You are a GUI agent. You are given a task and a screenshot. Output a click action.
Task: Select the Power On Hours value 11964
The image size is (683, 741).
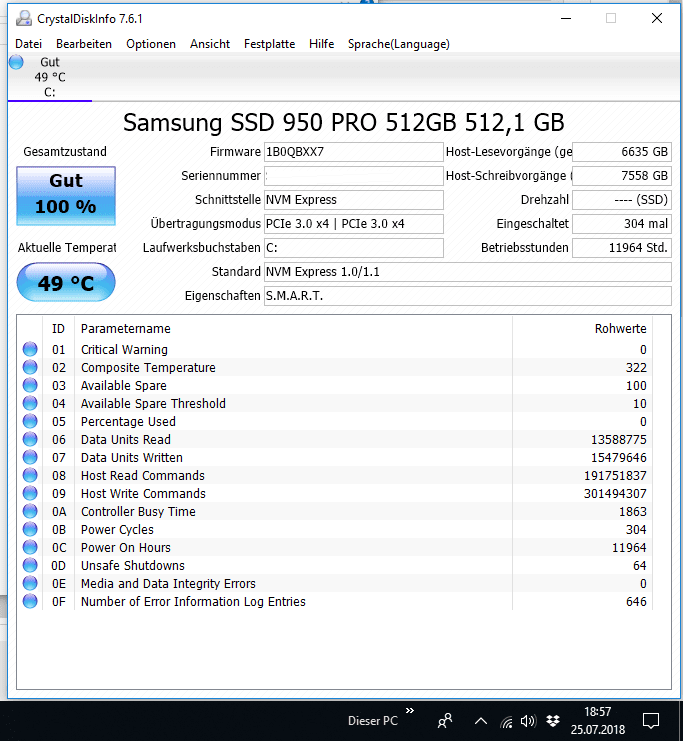point(629,547)
